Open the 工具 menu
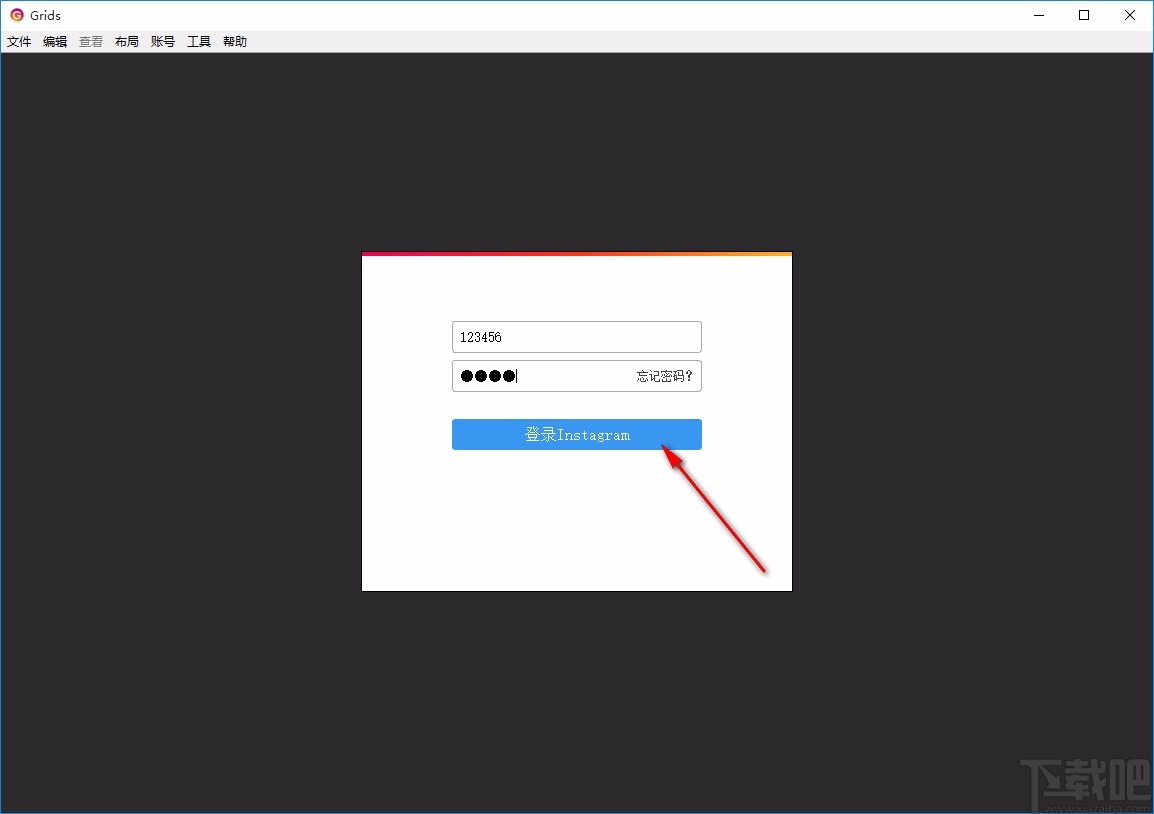 [x=199, y=42]
